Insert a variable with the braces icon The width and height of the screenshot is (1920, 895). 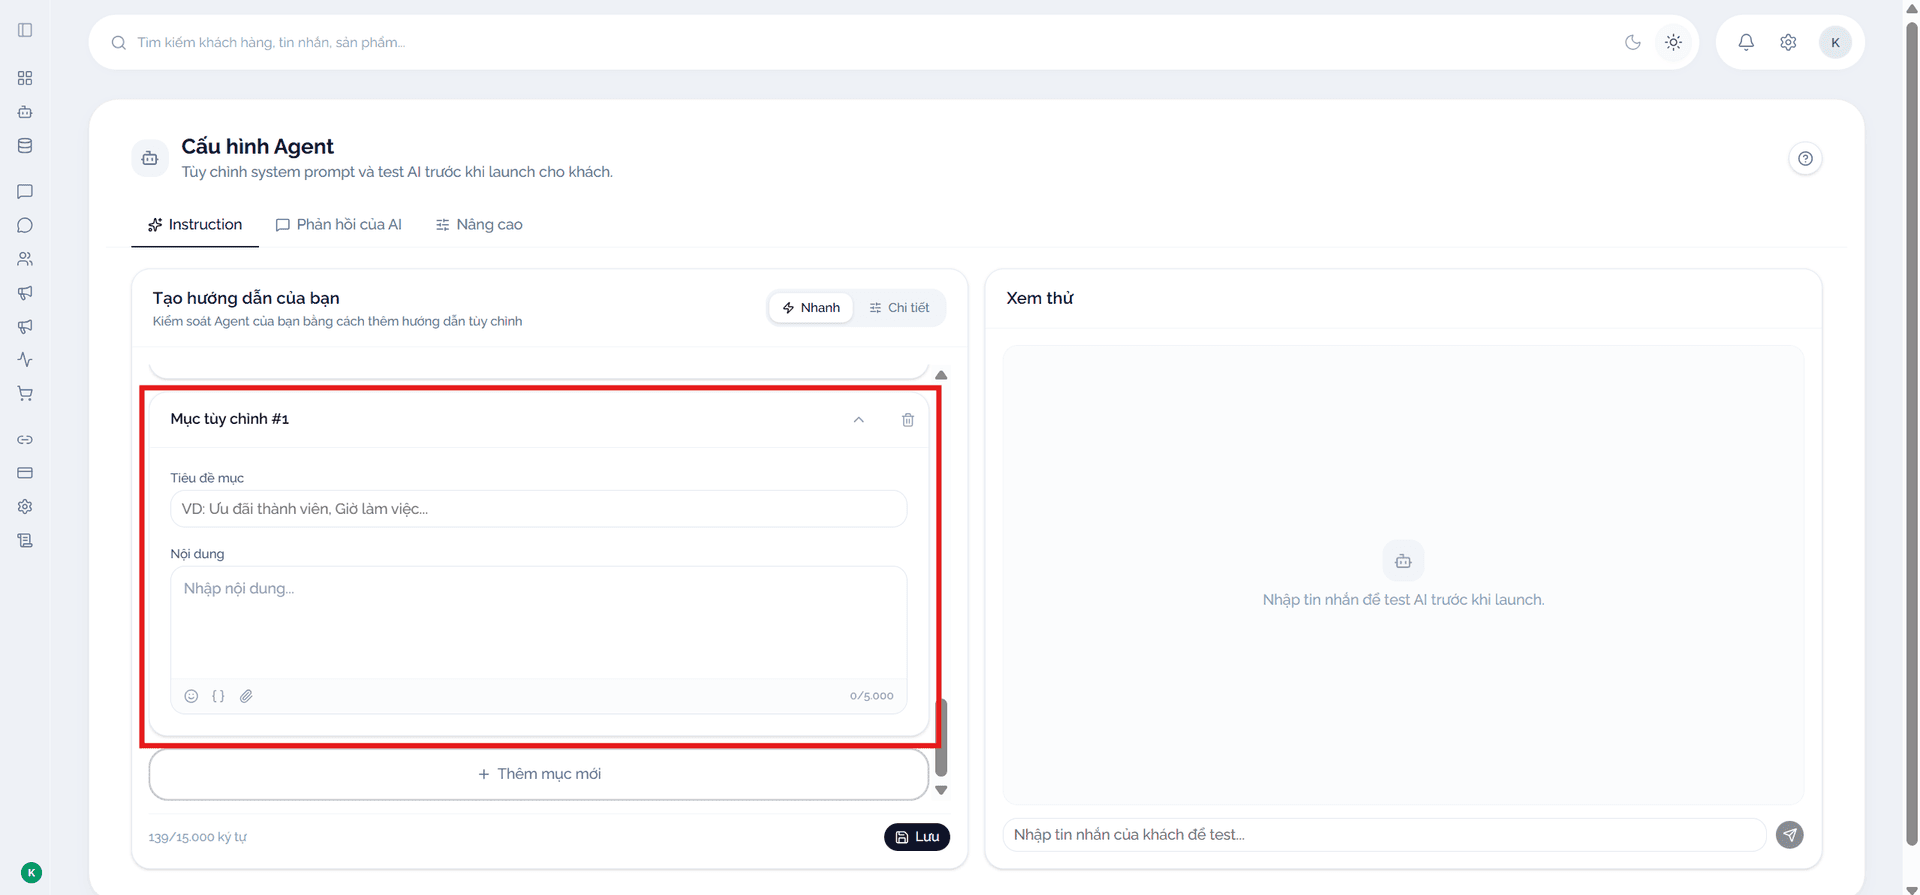(x=218, y=696)
